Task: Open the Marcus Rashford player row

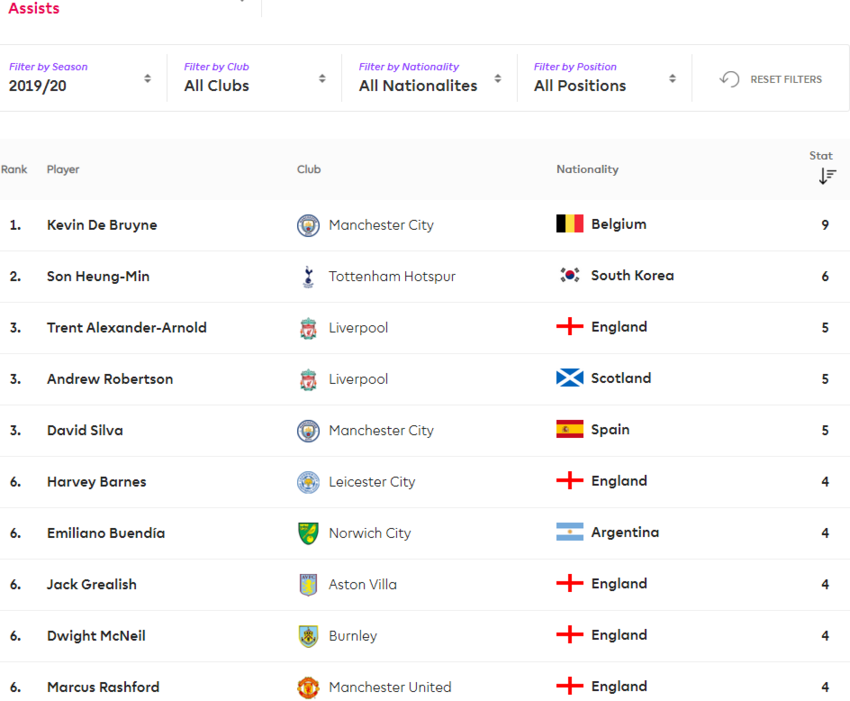Action: point(425,687)
